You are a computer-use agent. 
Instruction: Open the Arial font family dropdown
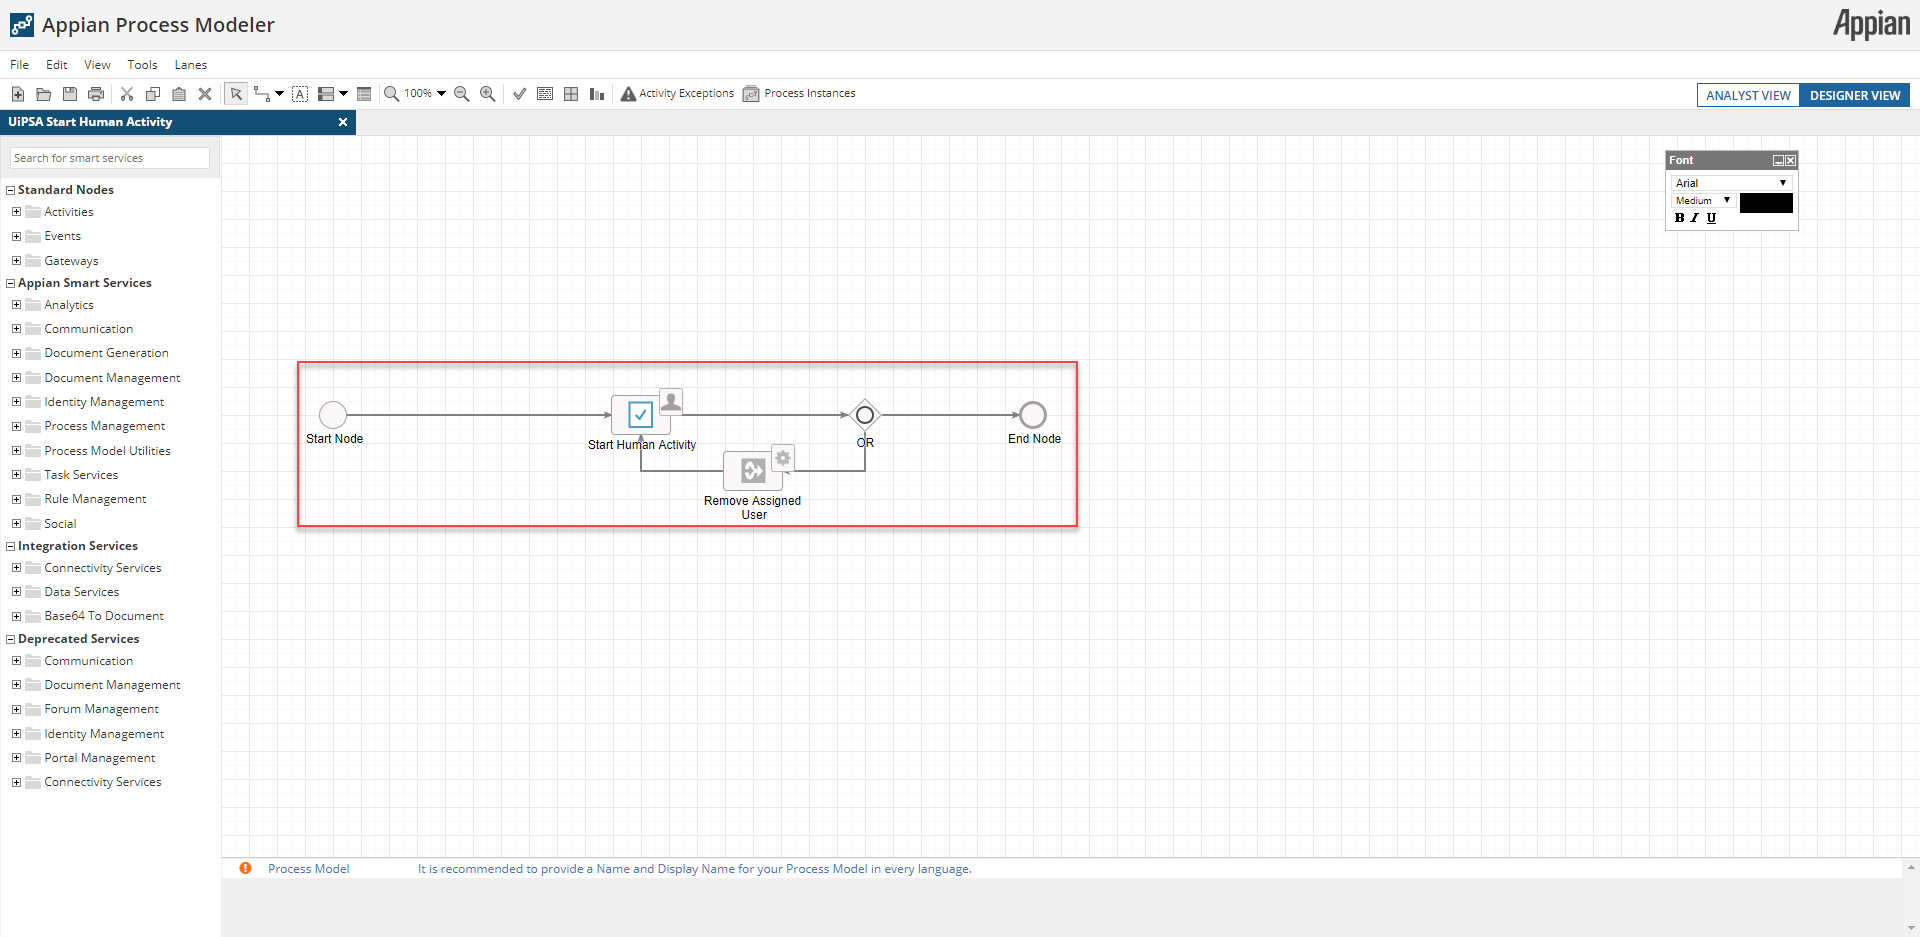(x=1731, y=183)
